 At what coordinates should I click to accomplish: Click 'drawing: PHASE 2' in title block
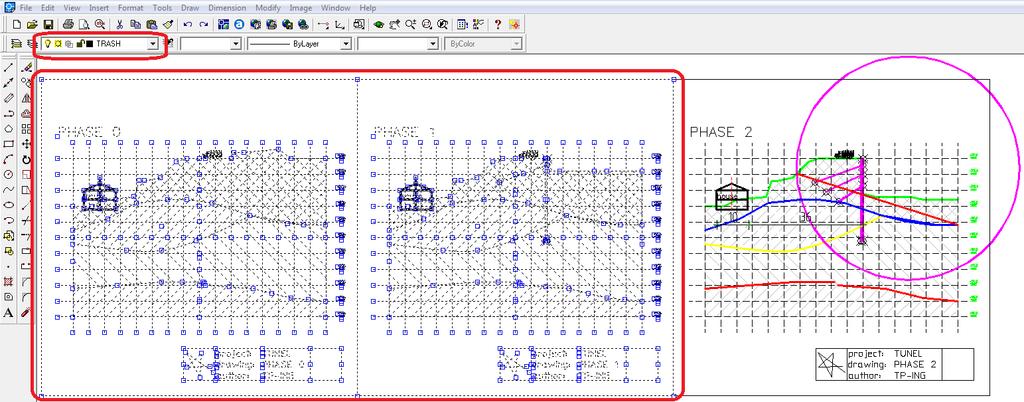coord(892,364)
